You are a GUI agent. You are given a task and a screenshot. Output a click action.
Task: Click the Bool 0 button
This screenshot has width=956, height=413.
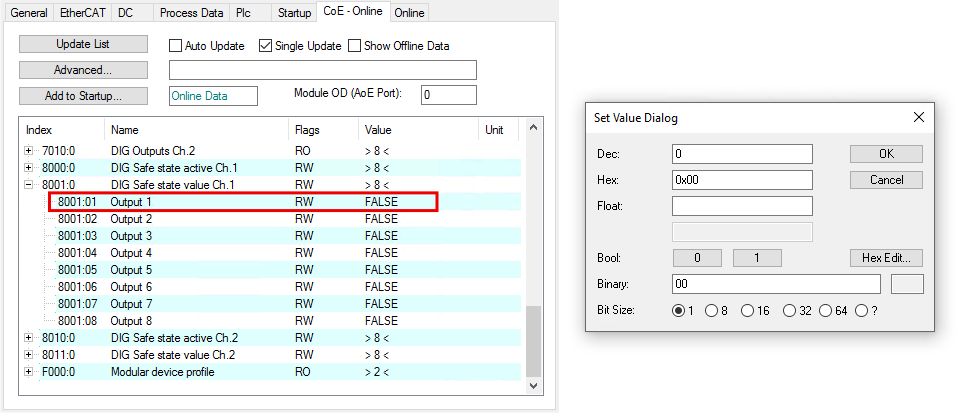697,258
